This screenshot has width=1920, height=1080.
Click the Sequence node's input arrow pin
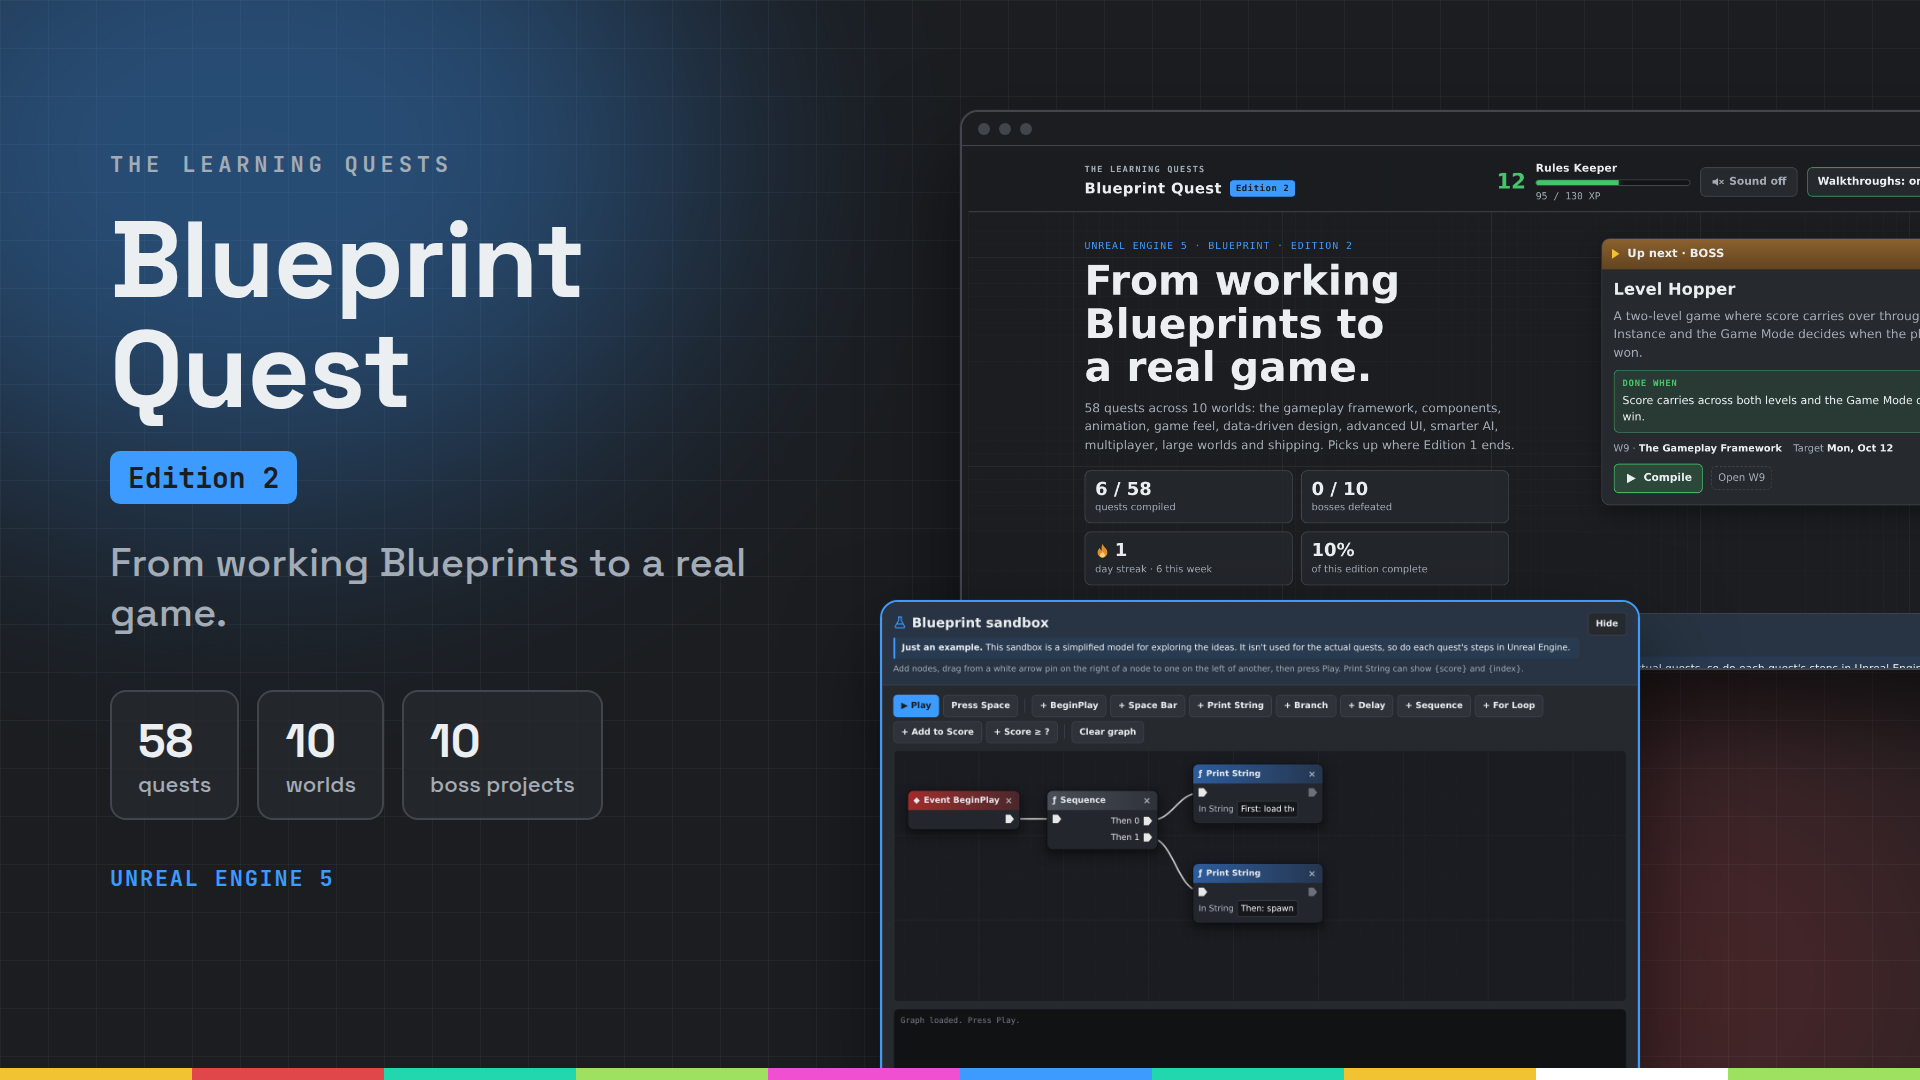[1057, 819]
